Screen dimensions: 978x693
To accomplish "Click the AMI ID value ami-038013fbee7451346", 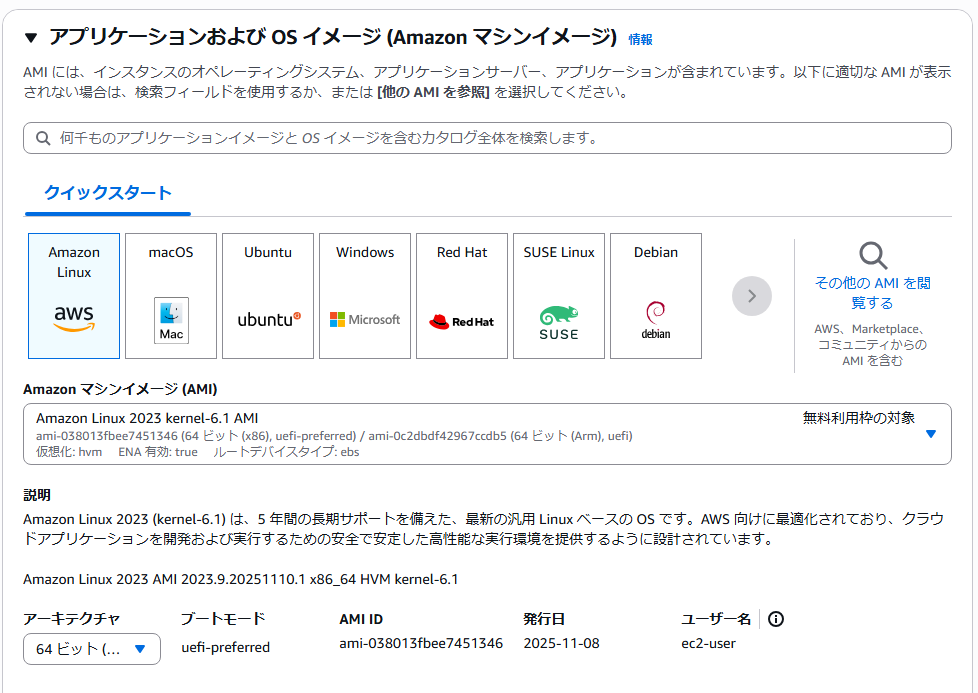I will click(421, 643).
